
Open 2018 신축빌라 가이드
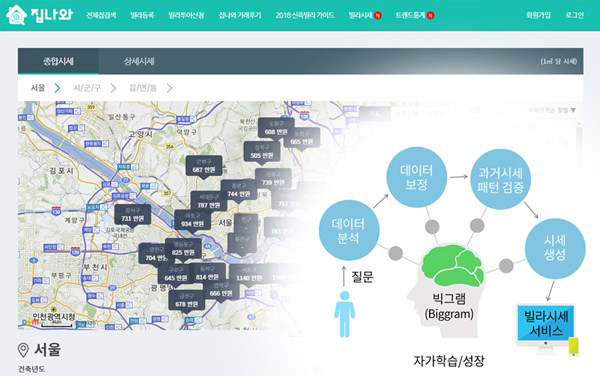305,15
